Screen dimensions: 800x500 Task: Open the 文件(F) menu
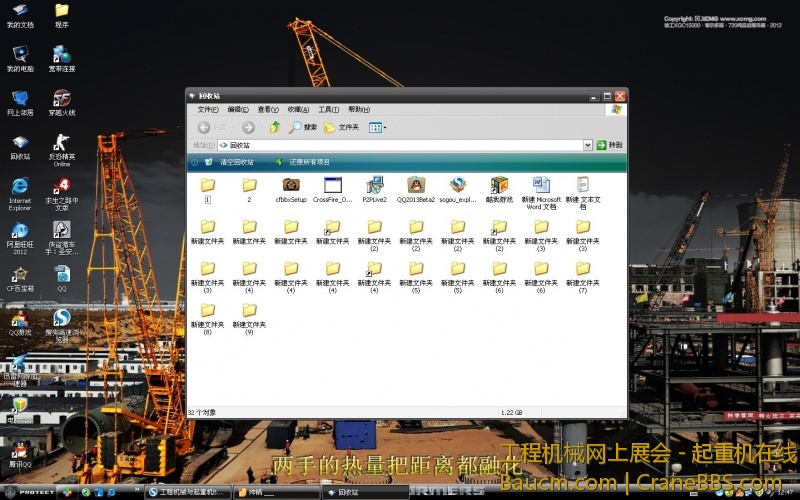pyautogui.click(x=207, y=109)
